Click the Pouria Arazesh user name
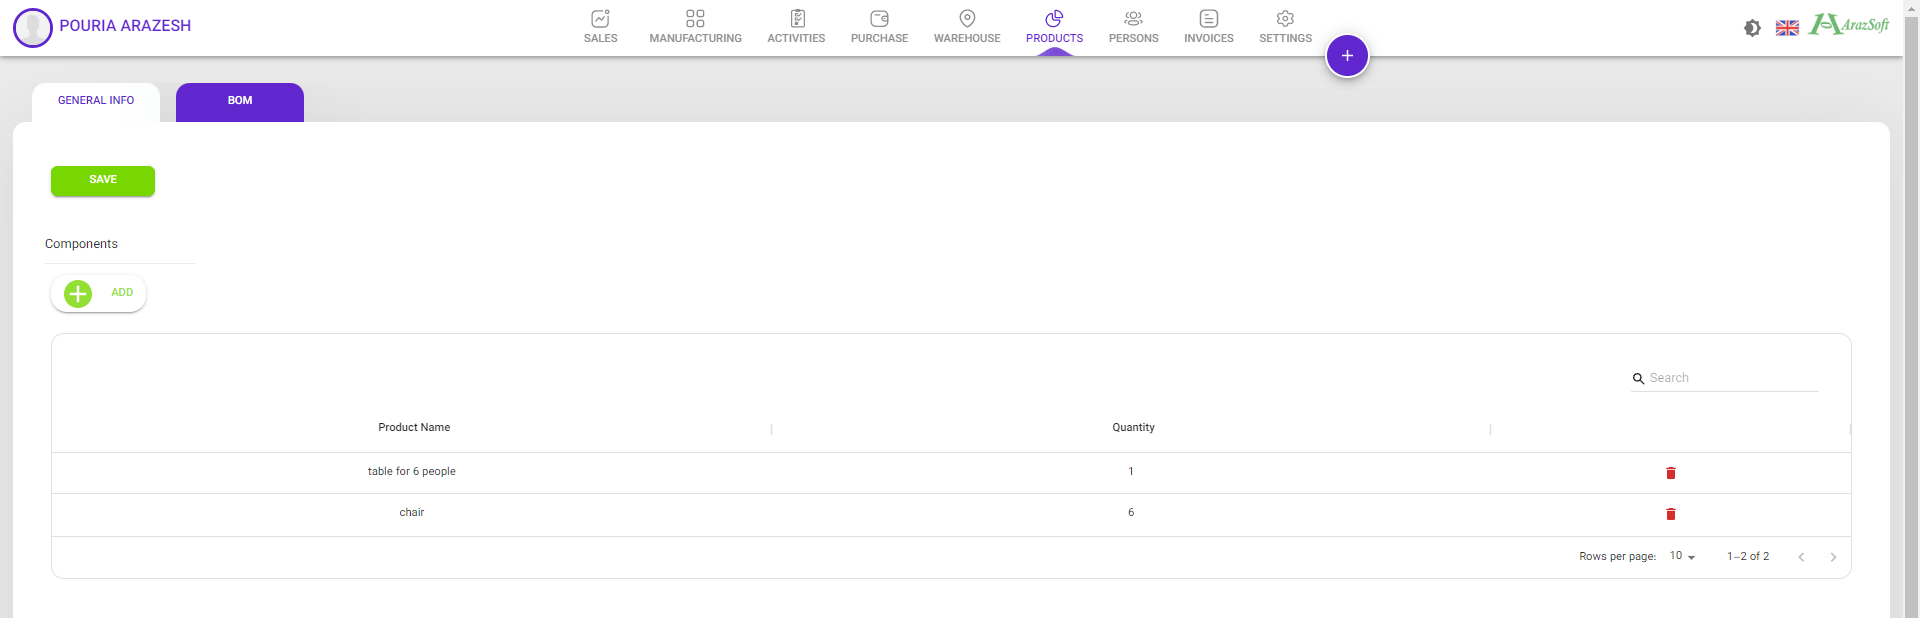 (x=125, y=26)
